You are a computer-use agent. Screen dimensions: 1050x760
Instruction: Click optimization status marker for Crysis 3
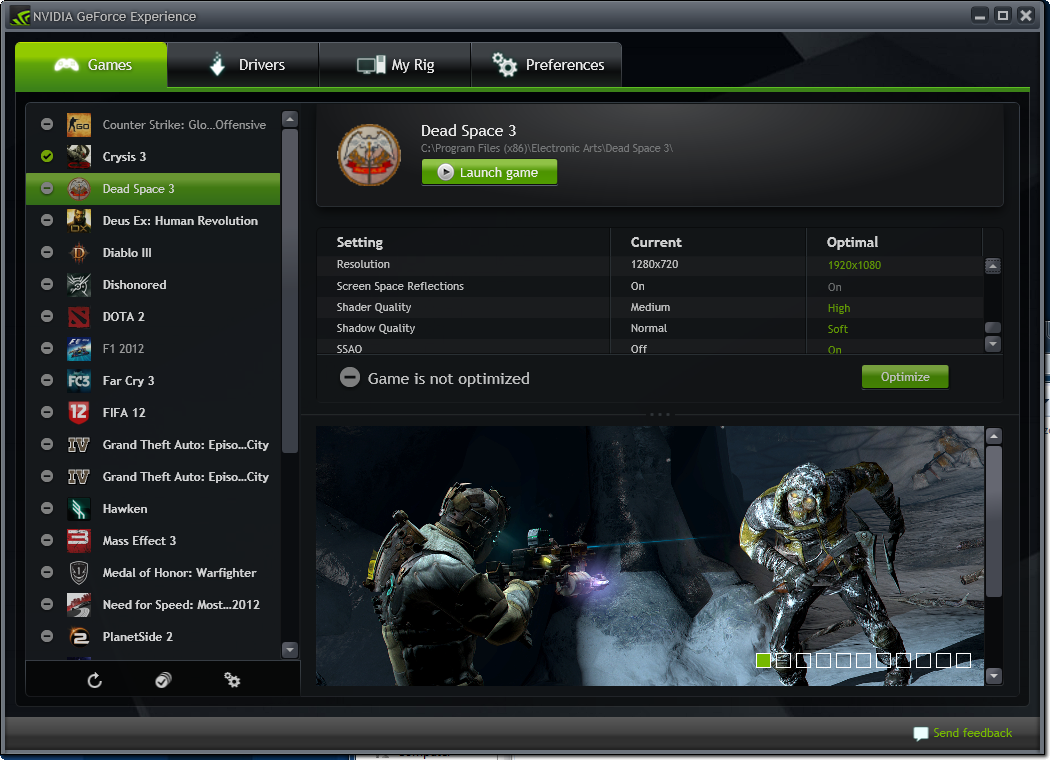click(x=47, y=157)
